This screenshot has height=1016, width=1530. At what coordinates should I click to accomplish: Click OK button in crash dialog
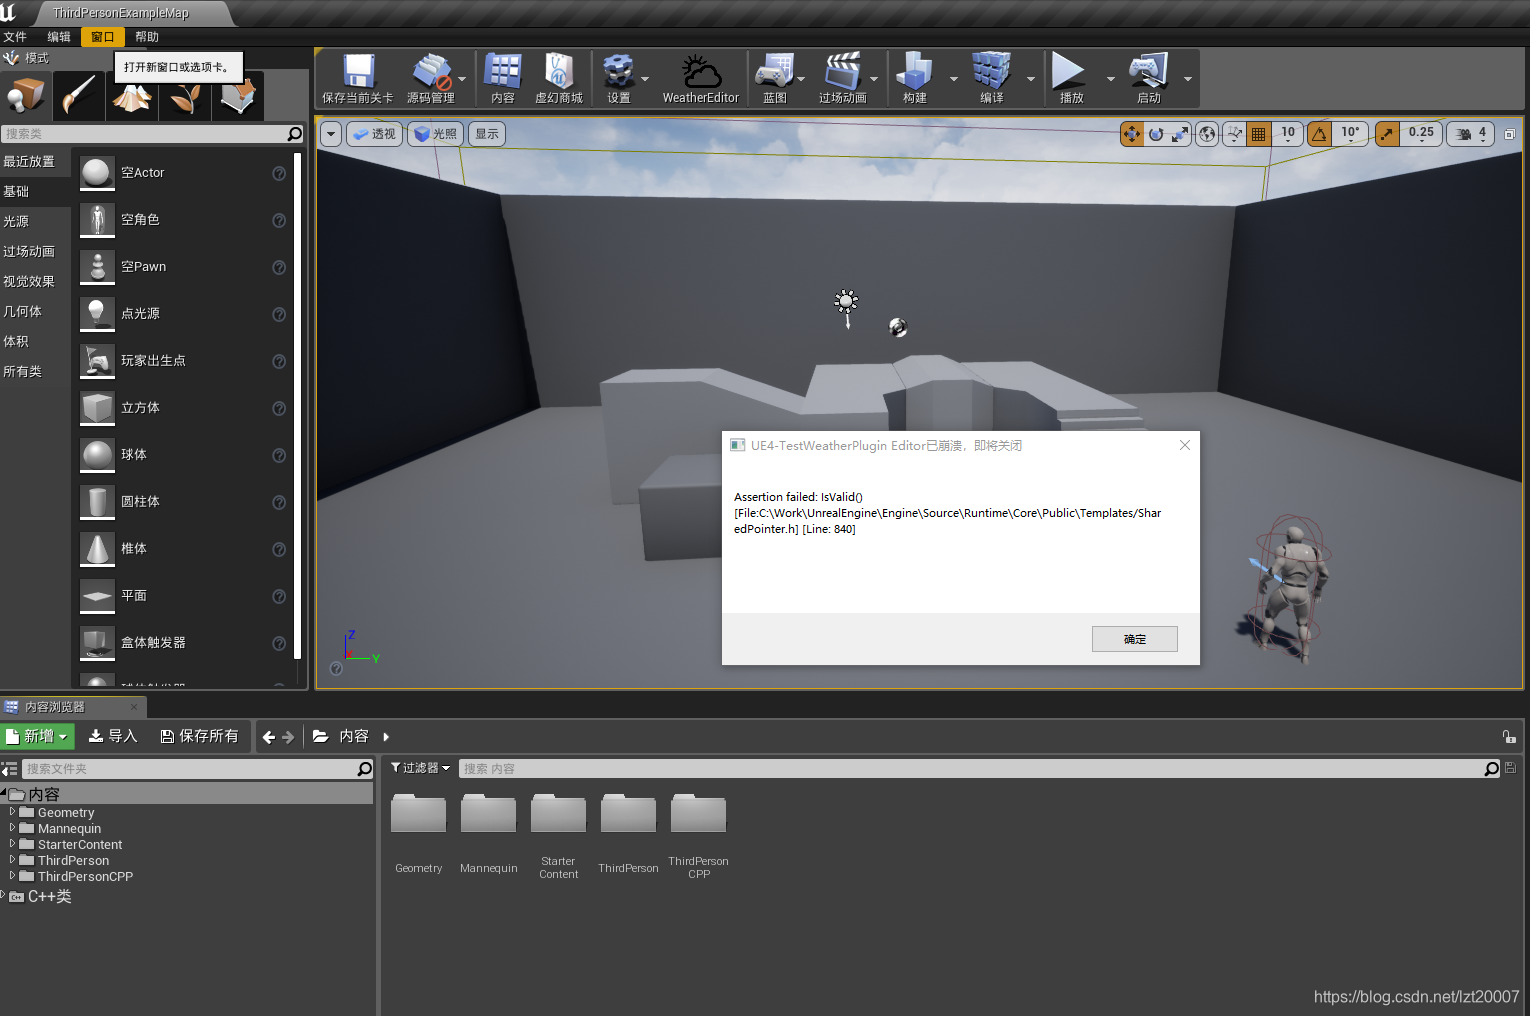(x=1134, y=639)
